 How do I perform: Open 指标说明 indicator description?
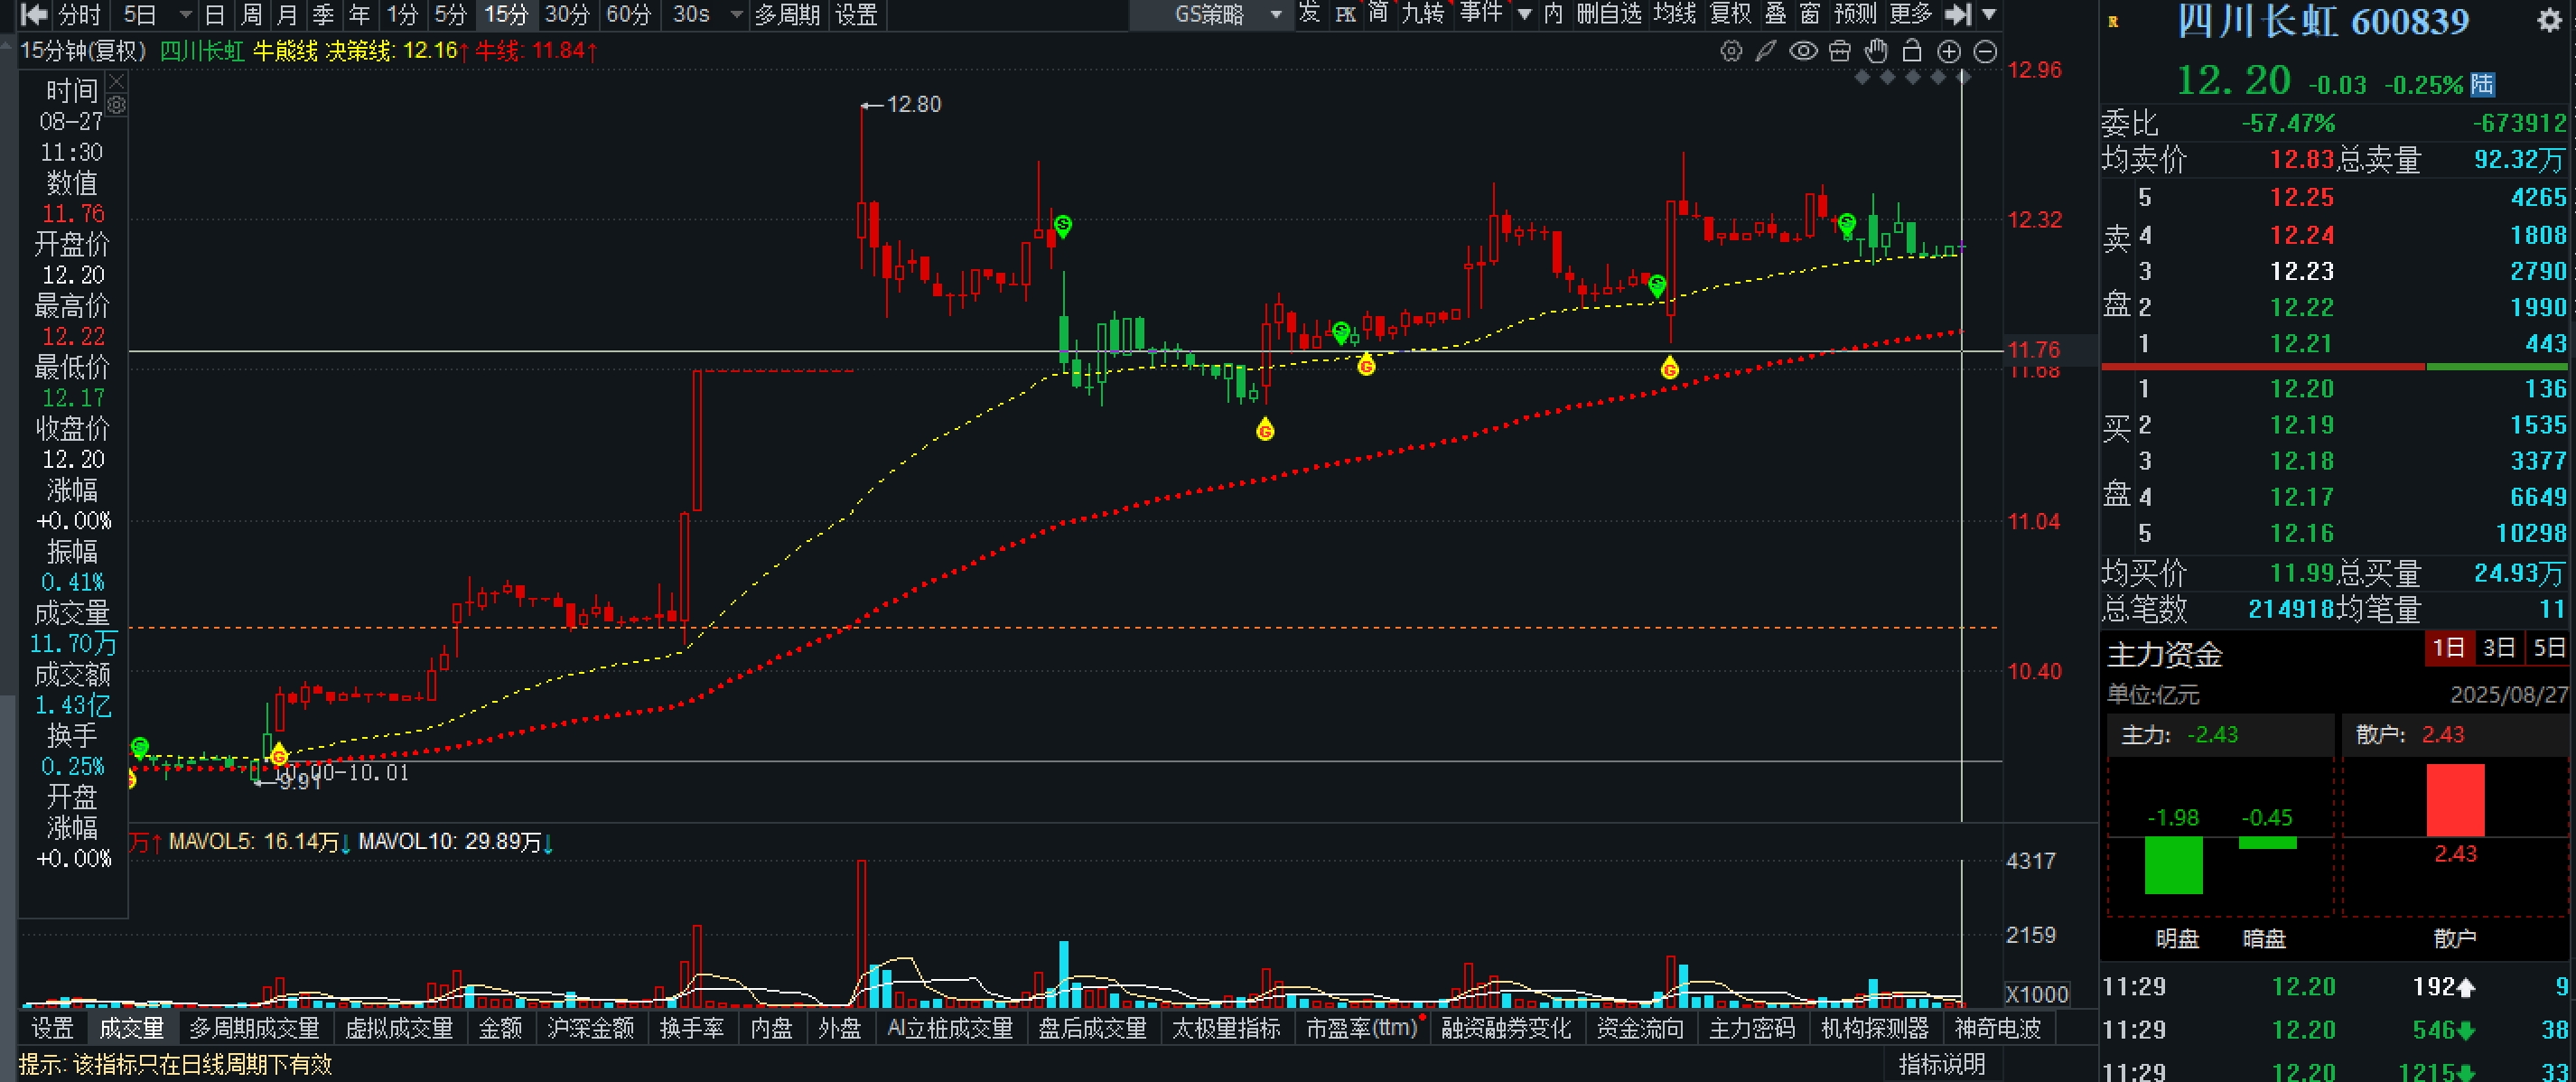click(1941, 1064)
